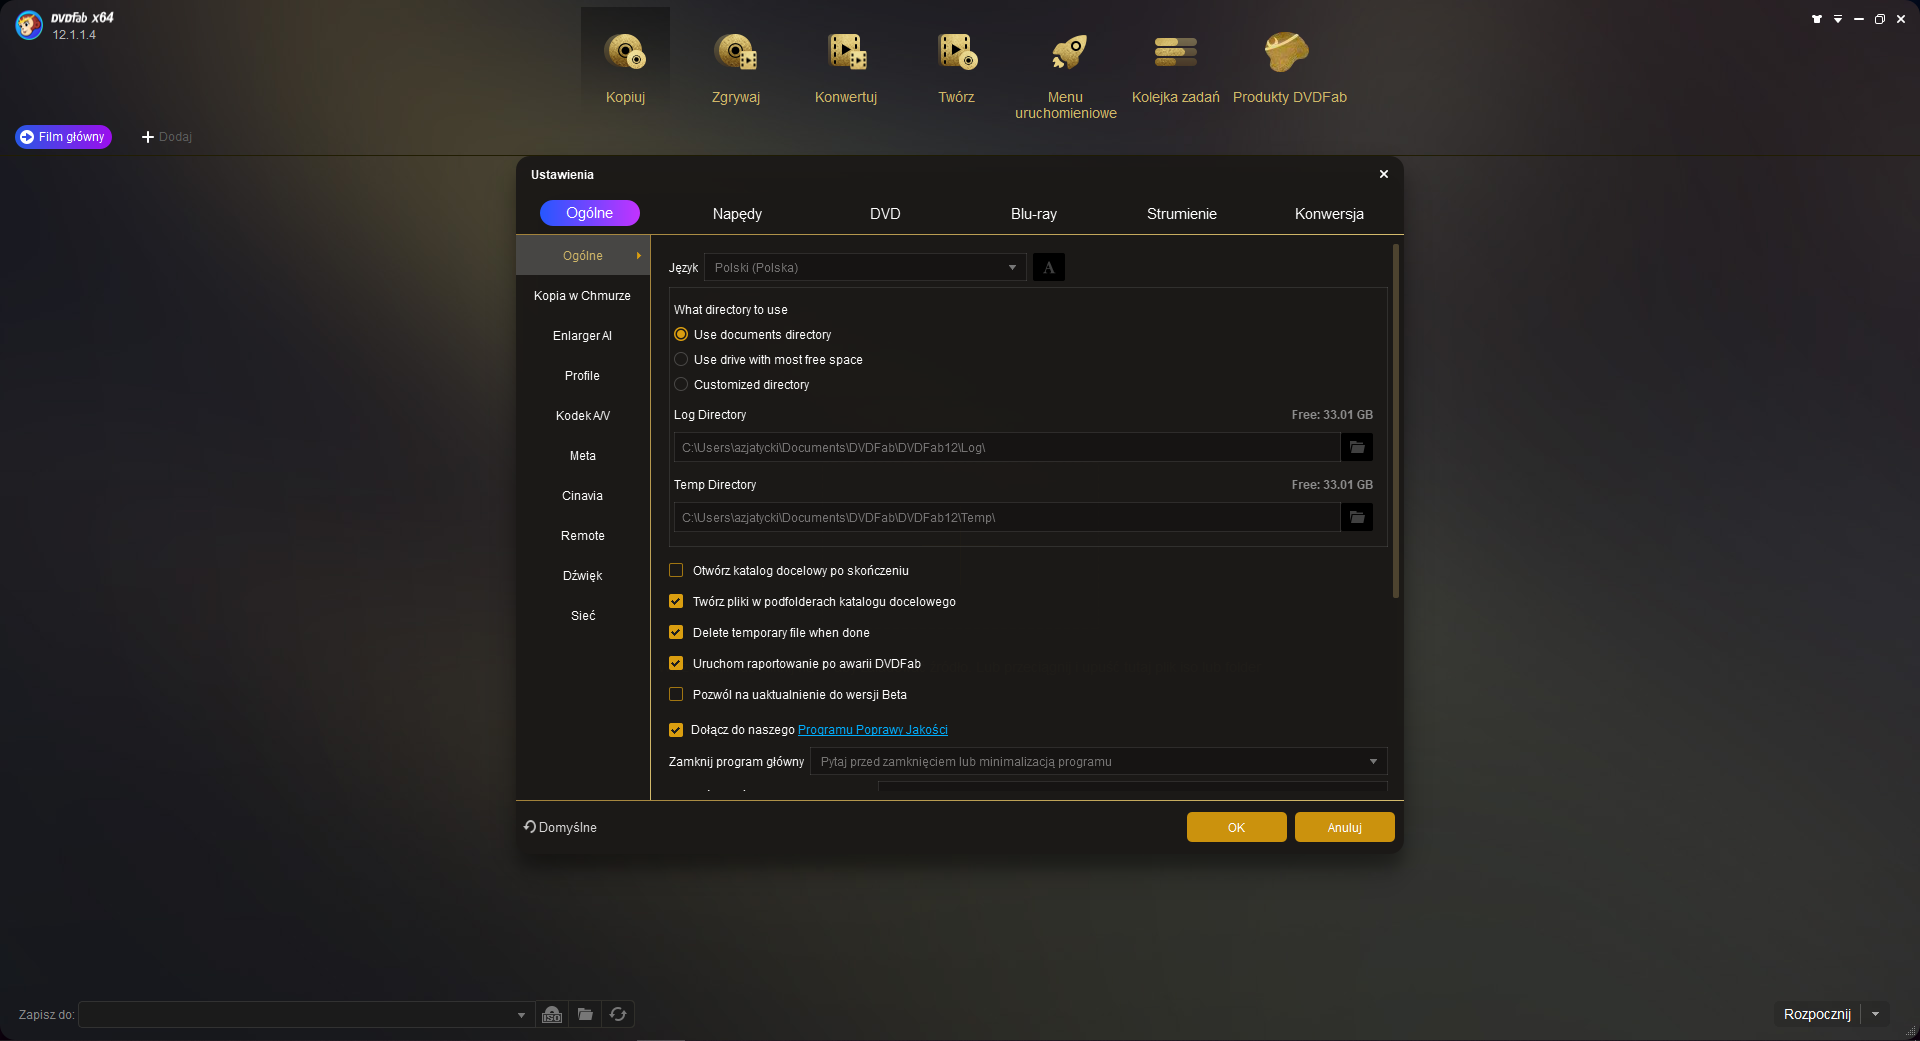Open the Twórz (Creator) module icon

[x=956, y=52]
